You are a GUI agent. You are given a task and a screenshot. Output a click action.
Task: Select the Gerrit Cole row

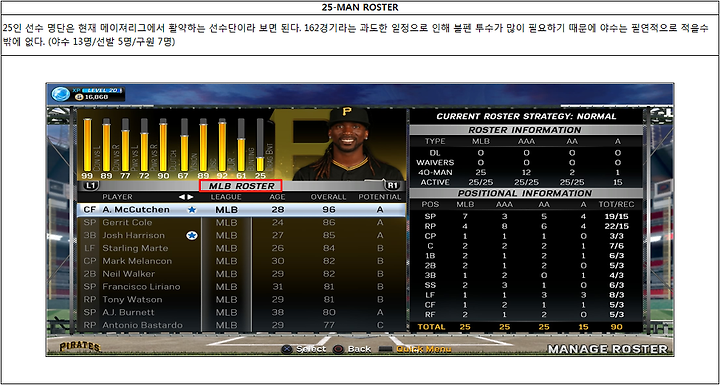pyautogui.click(x=242, y=222)
